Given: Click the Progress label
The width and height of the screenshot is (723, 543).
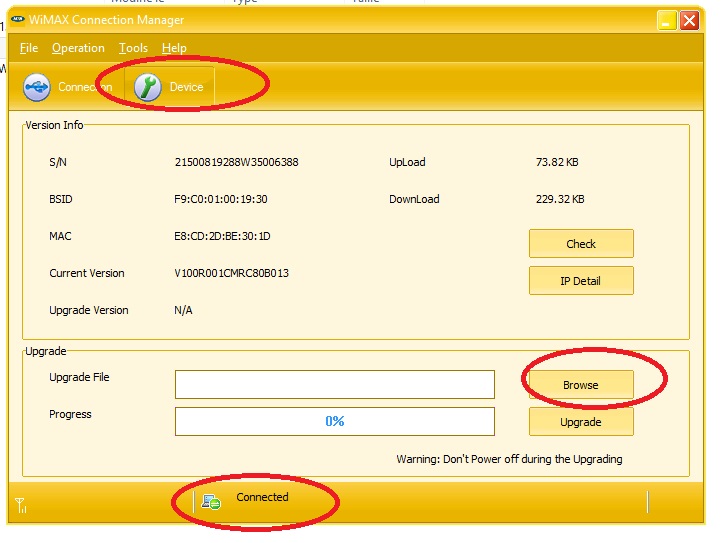Looking at the screenshot, I should point(70,414).
